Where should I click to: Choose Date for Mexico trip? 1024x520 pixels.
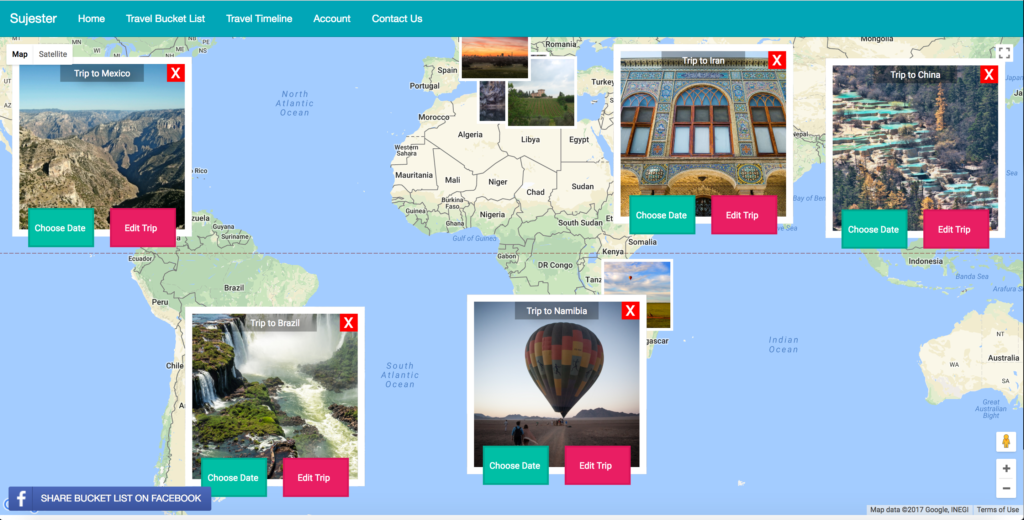click(x=61, y=228)
